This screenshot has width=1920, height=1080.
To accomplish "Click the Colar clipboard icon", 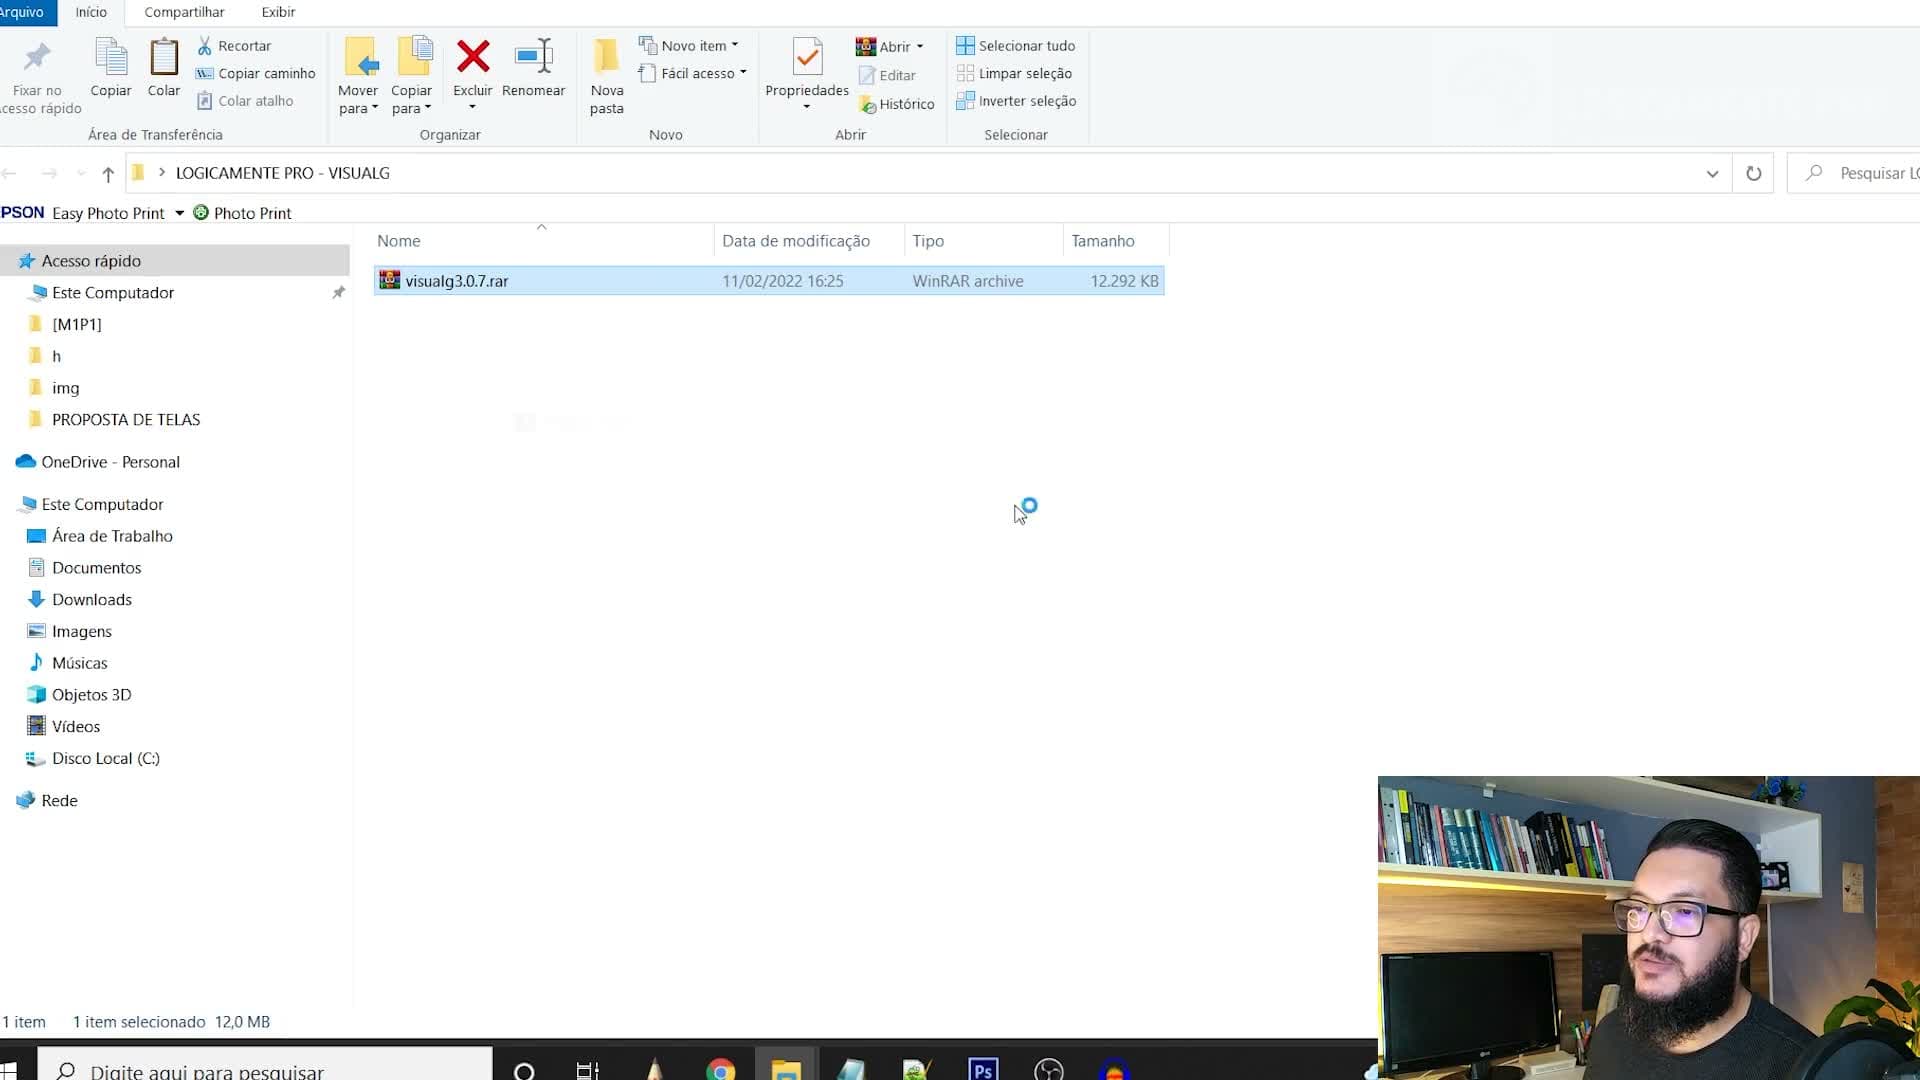I will 164,57.
